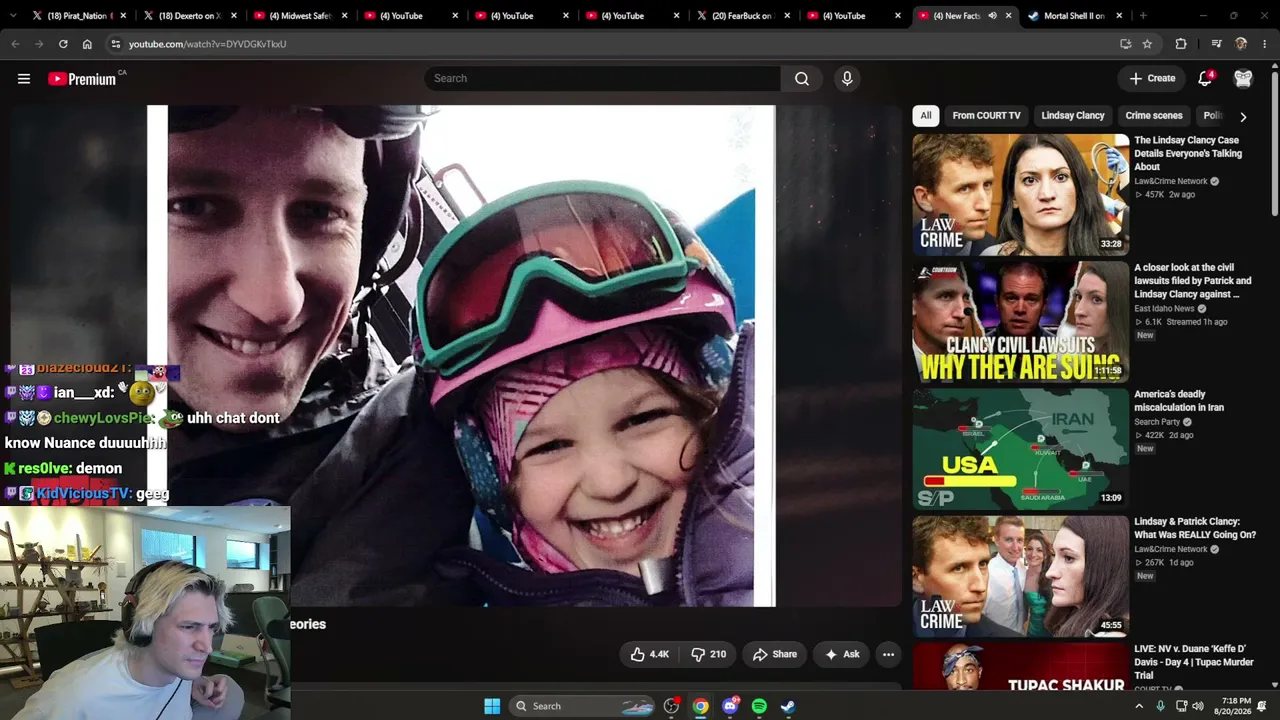
Task: View site information icon in address bar
Action: 116,44
